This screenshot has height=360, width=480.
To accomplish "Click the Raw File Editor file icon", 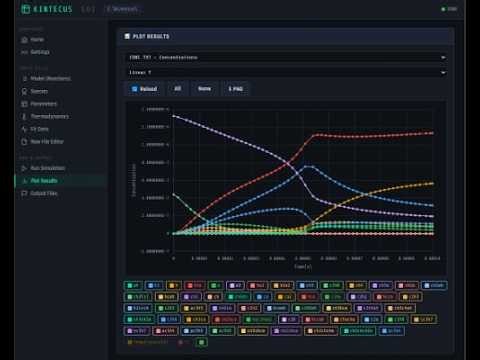I will tap(24, 142).
